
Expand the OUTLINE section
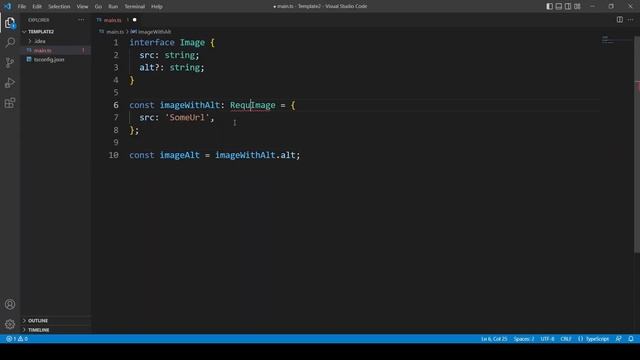56,320
